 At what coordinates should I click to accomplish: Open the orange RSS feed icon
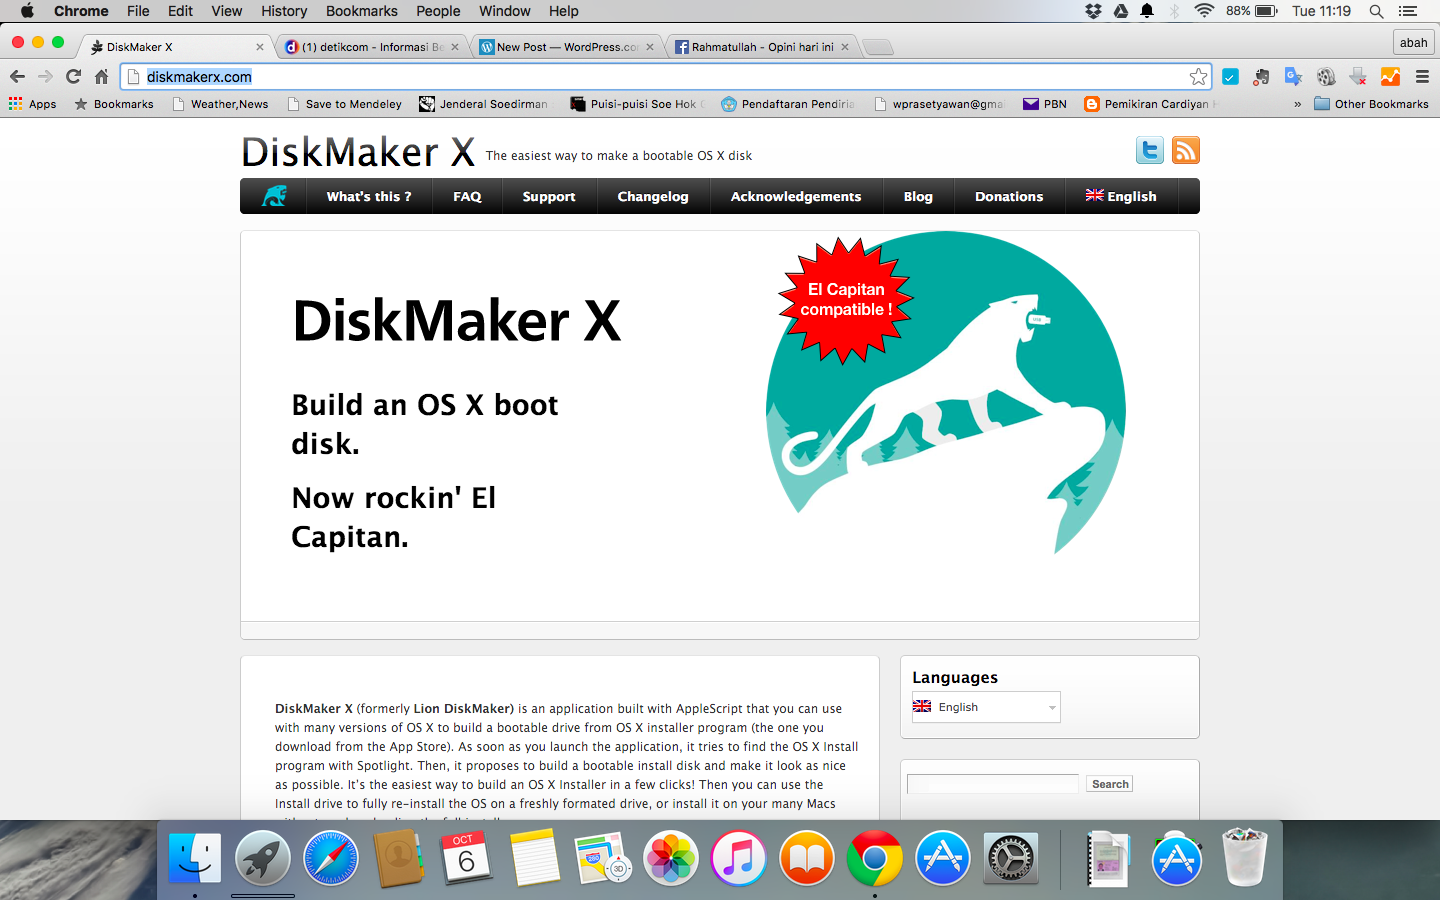coord(1185,151)
